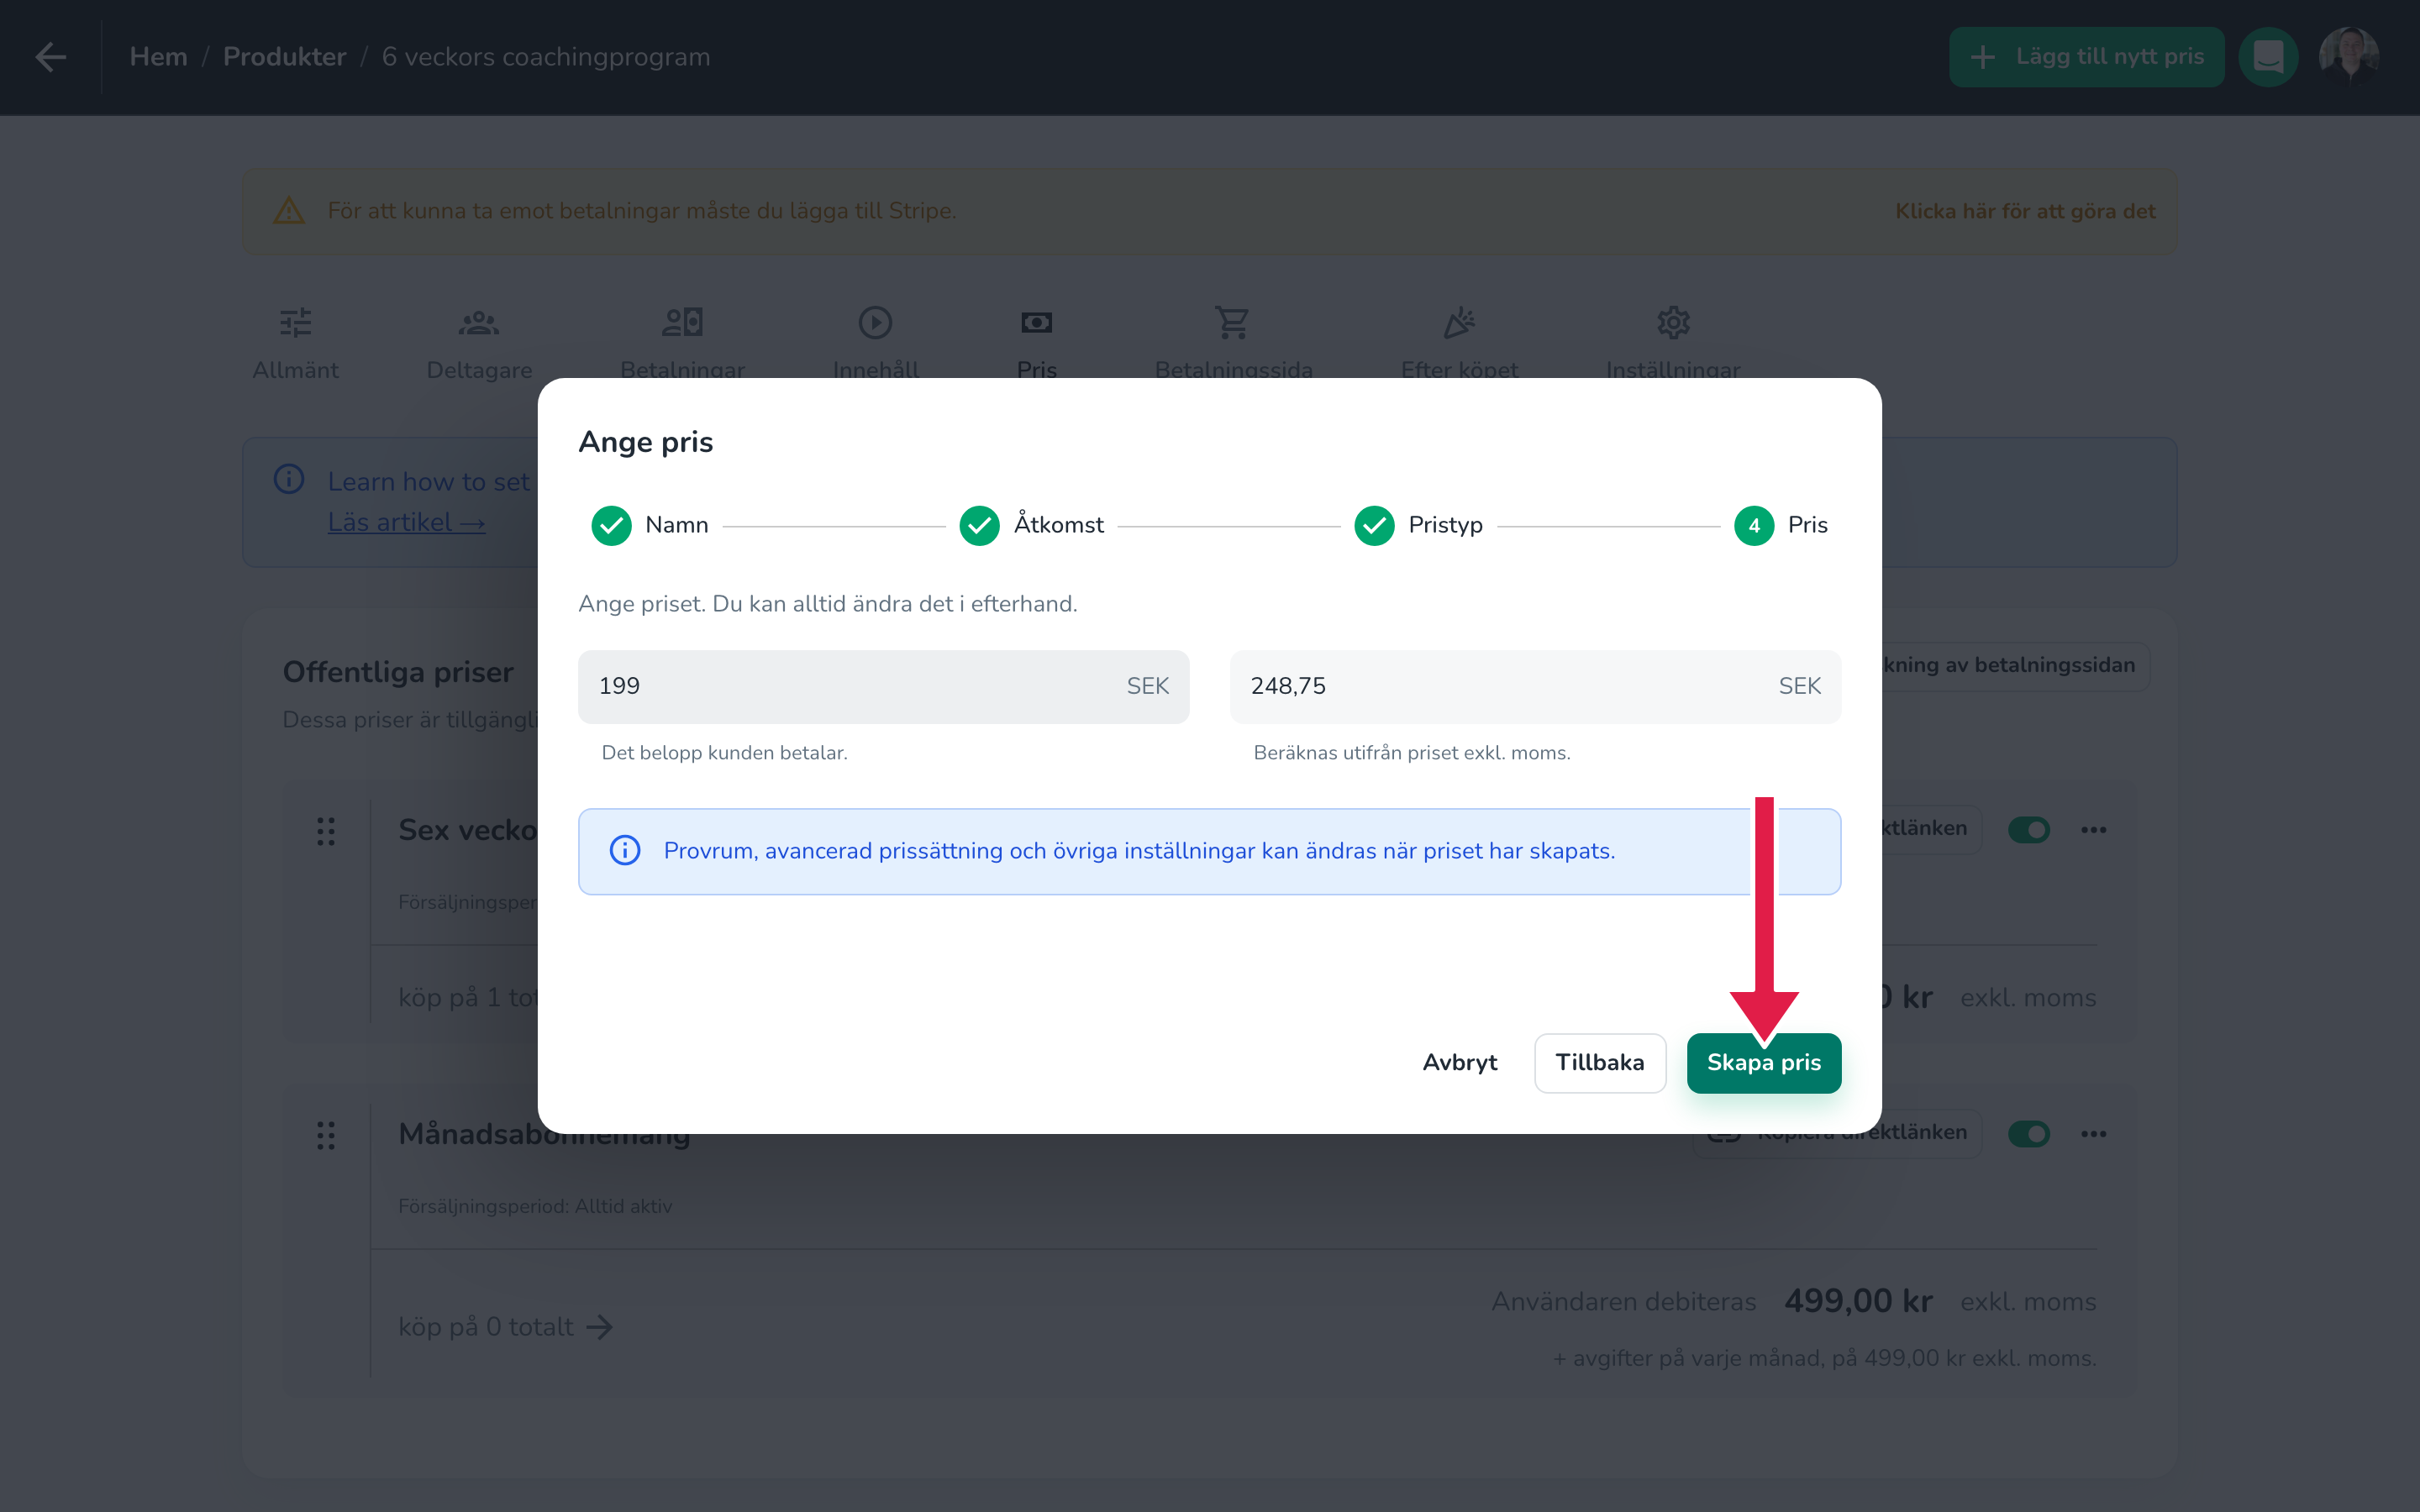2420x1512 pixels.
Task: Click the '499,00 kr' price amount
Action: [x=1859, y=1301]
